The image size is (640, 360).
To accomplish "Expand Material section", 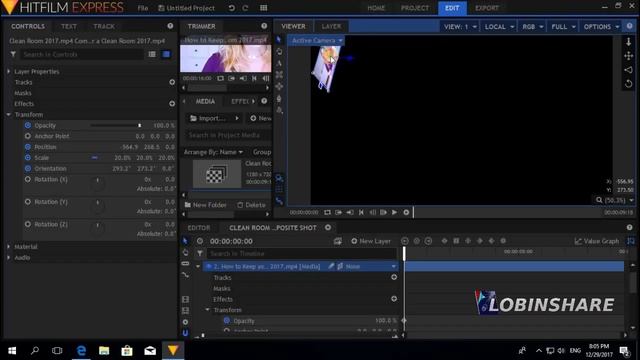I will 9,247.
